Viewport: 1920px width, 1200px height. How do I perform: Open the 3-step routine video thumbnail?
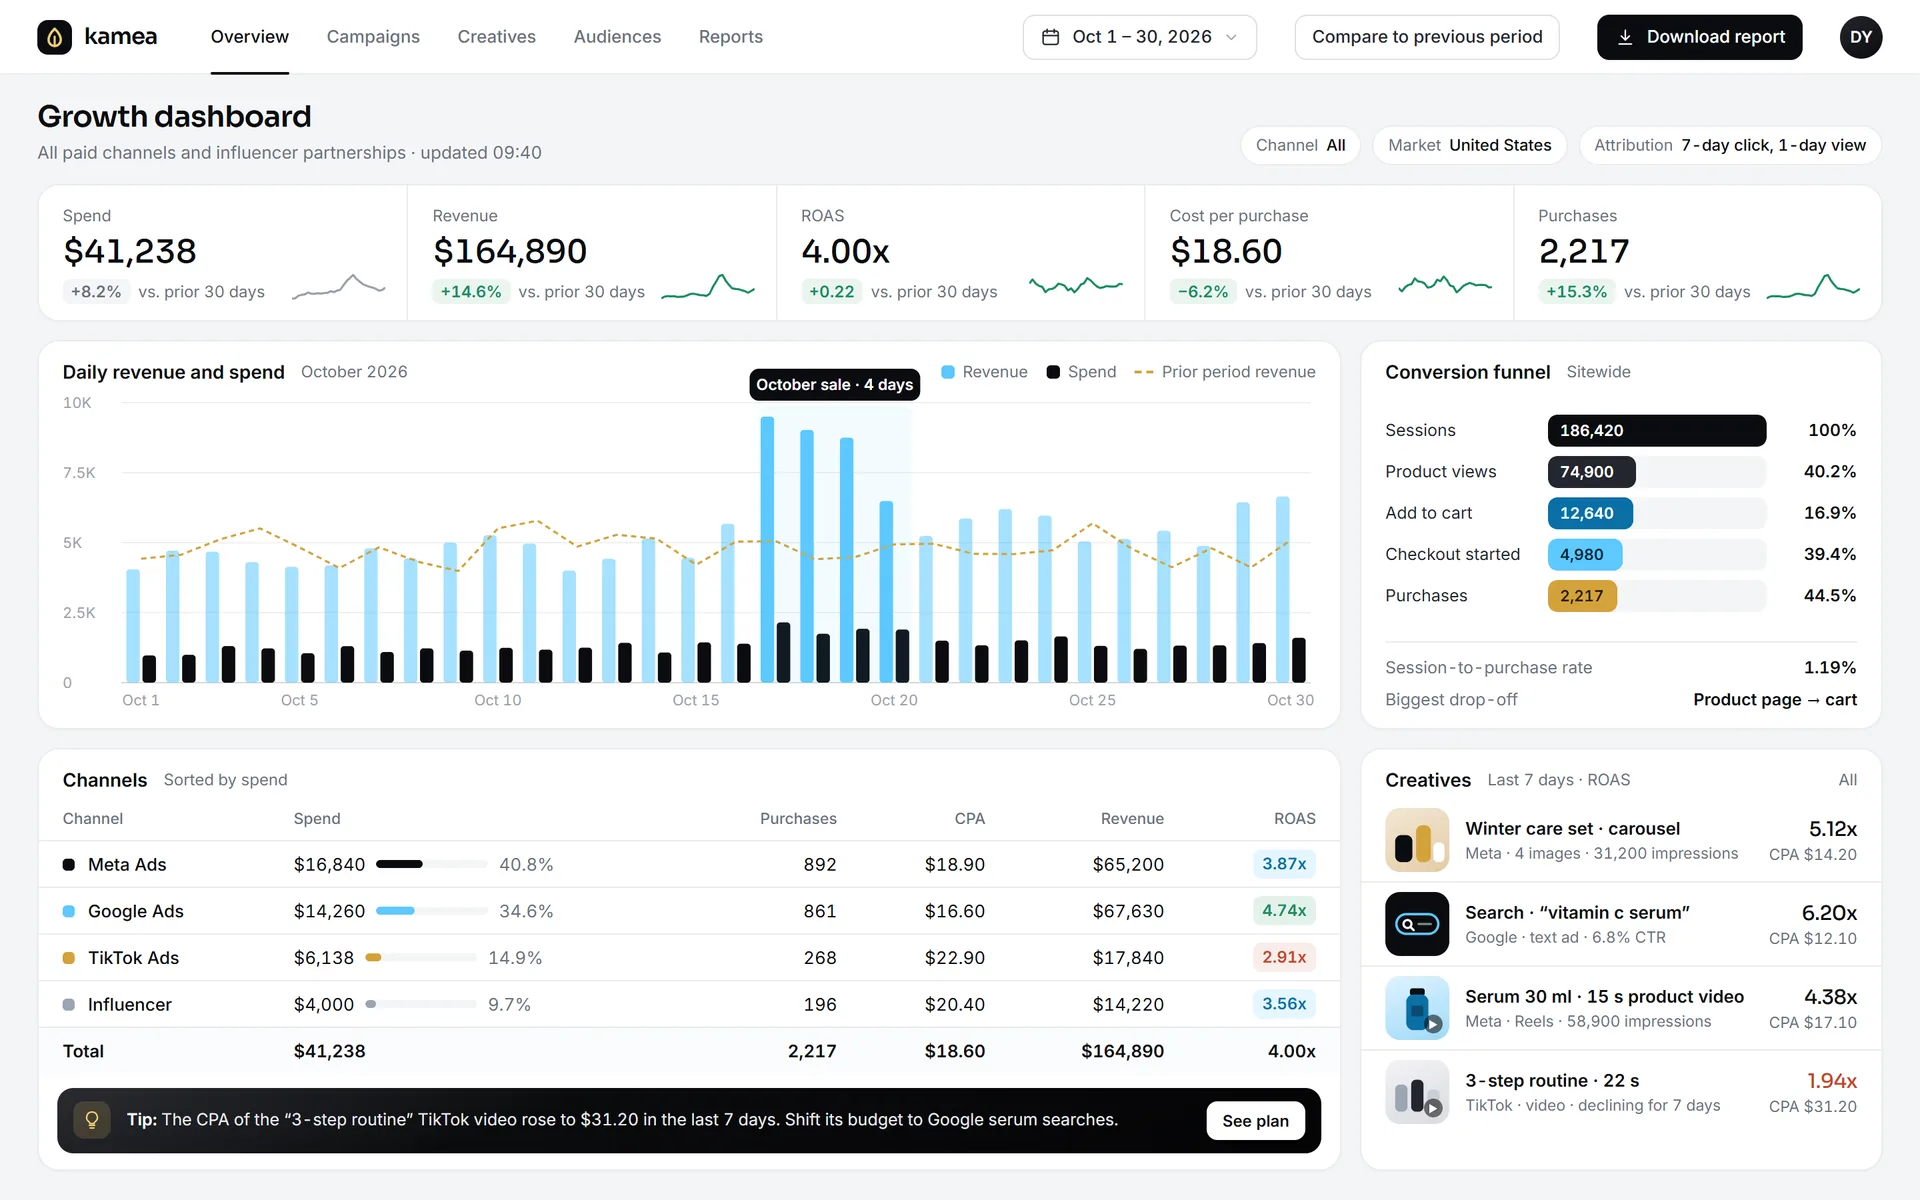tap(1417, 1092)
